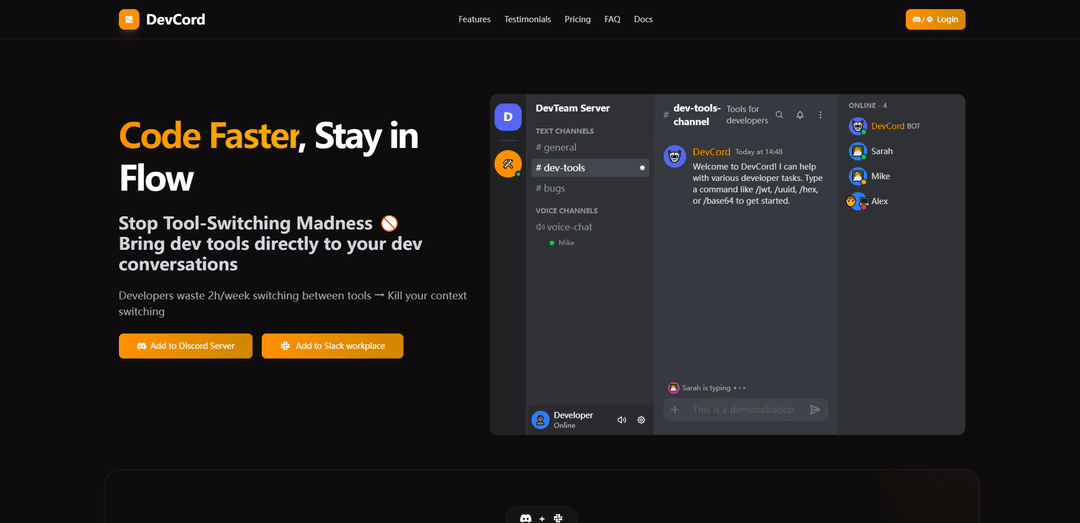Click the ONLINE - 4 heading
Image resolution: width=1080 pixels, height=523 pixels.
868,105
